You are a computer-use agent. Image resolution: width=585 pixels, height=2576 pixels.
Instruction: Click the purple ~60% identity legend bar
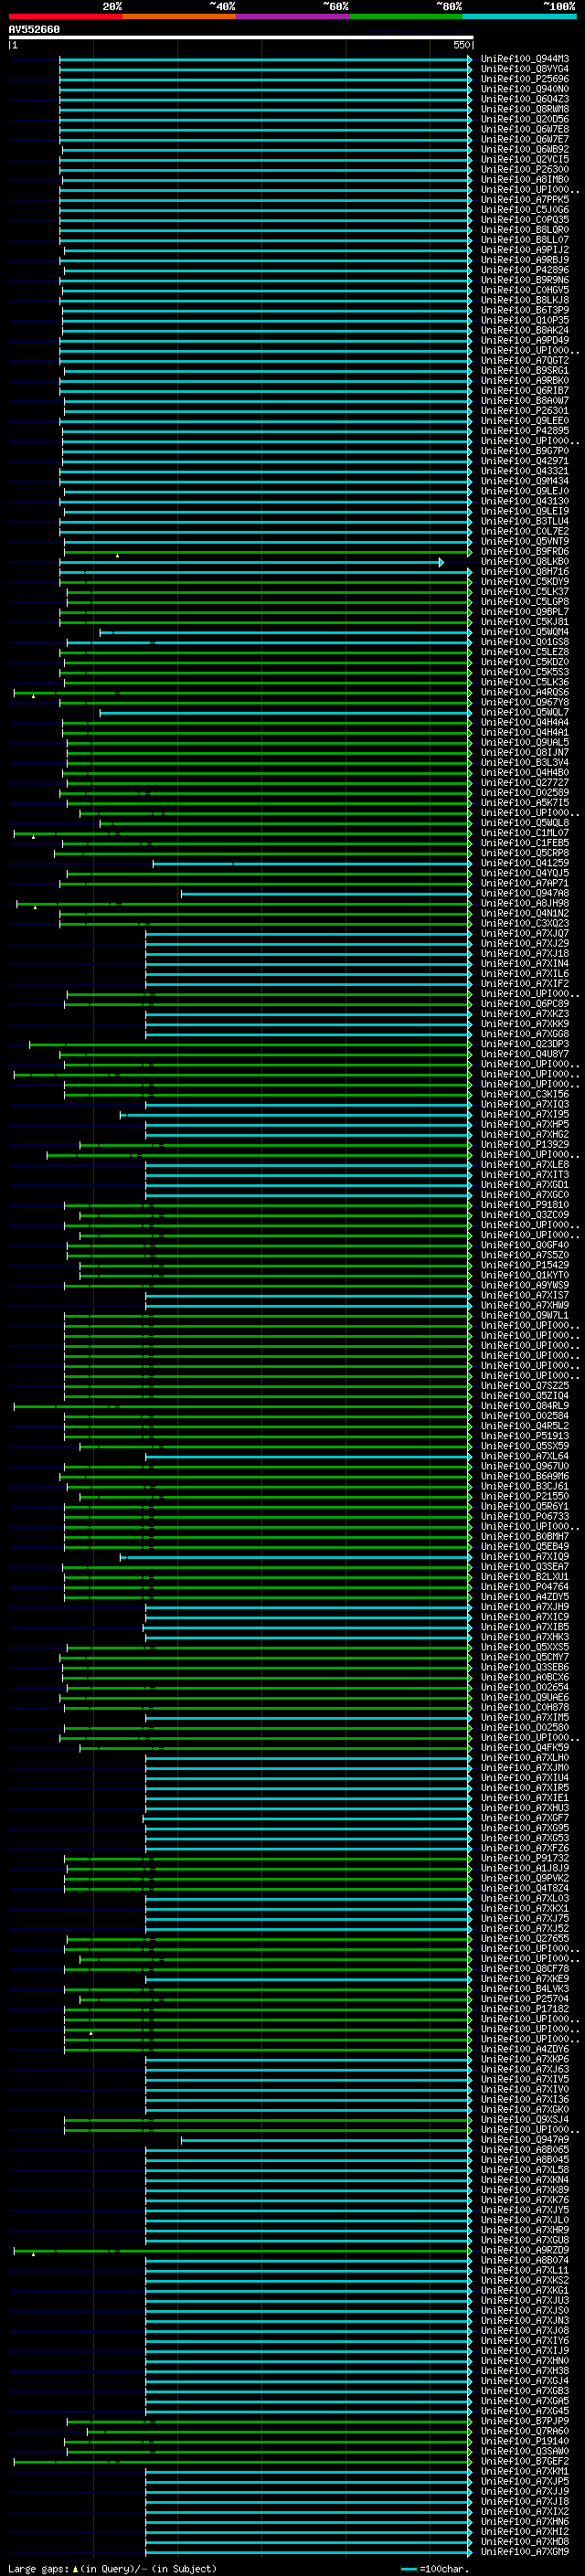click(292, 16)
